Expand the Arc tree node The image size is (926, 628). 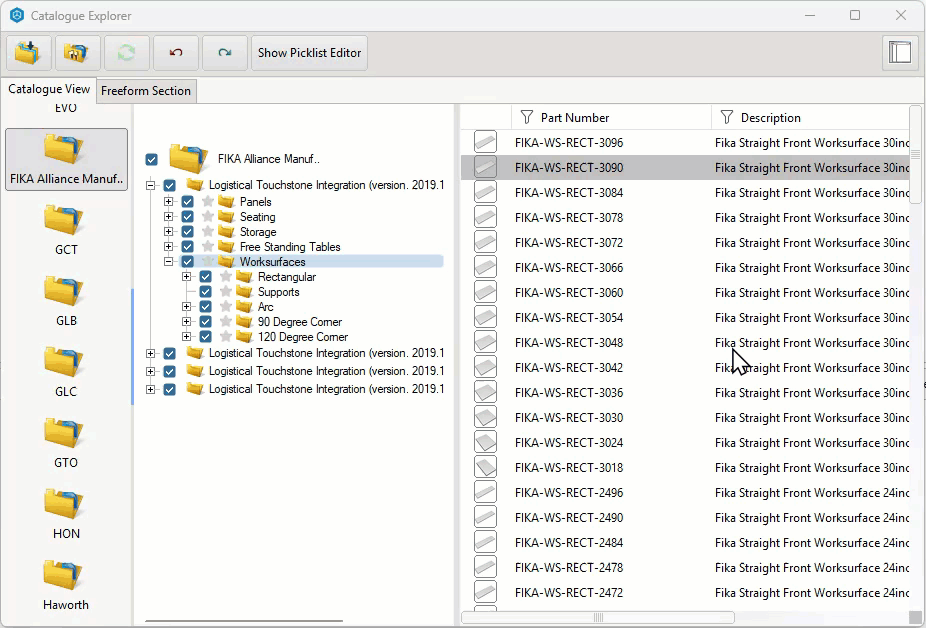tap(187, 307)
